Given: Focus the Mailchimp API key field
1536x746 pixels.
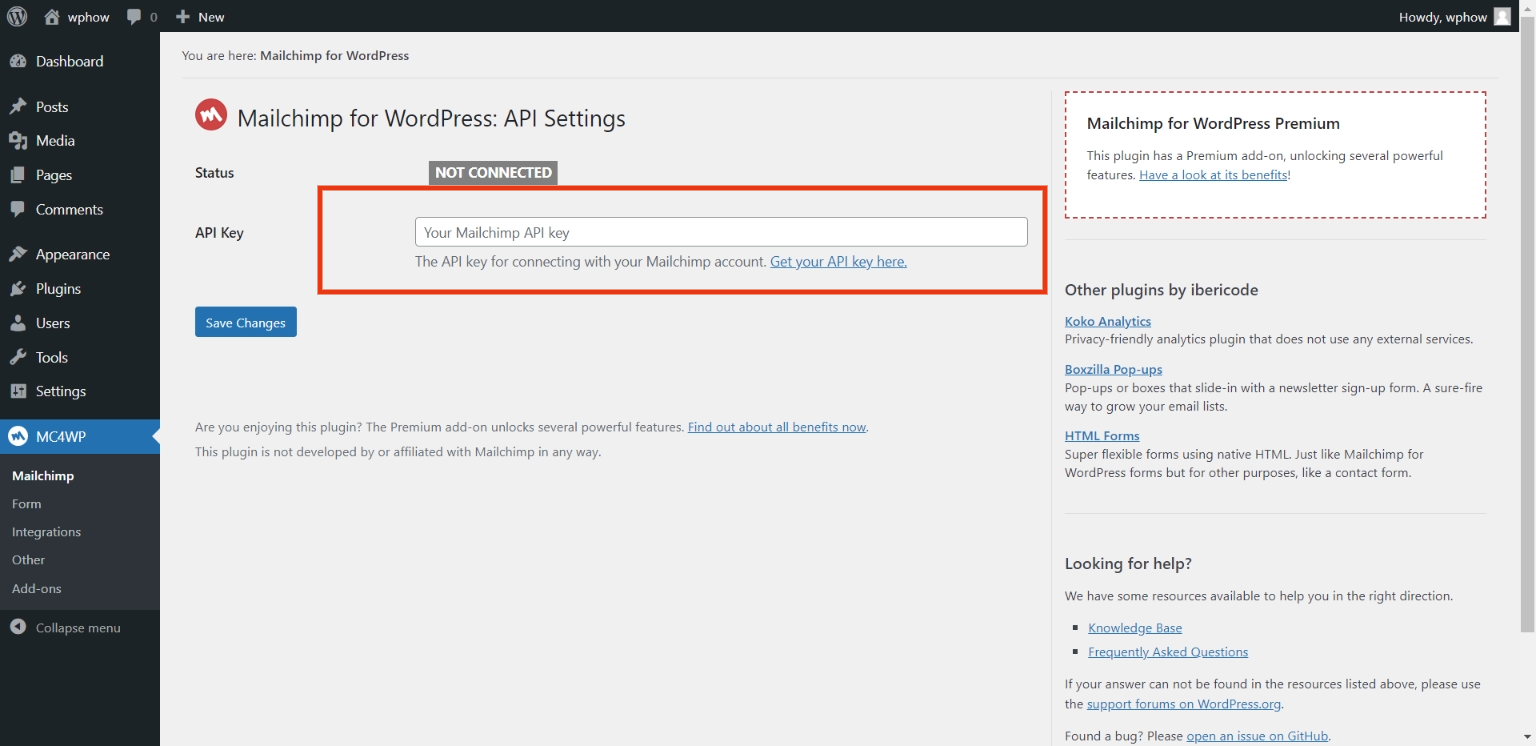Looking at the screenshot, I should coord(721,232).
